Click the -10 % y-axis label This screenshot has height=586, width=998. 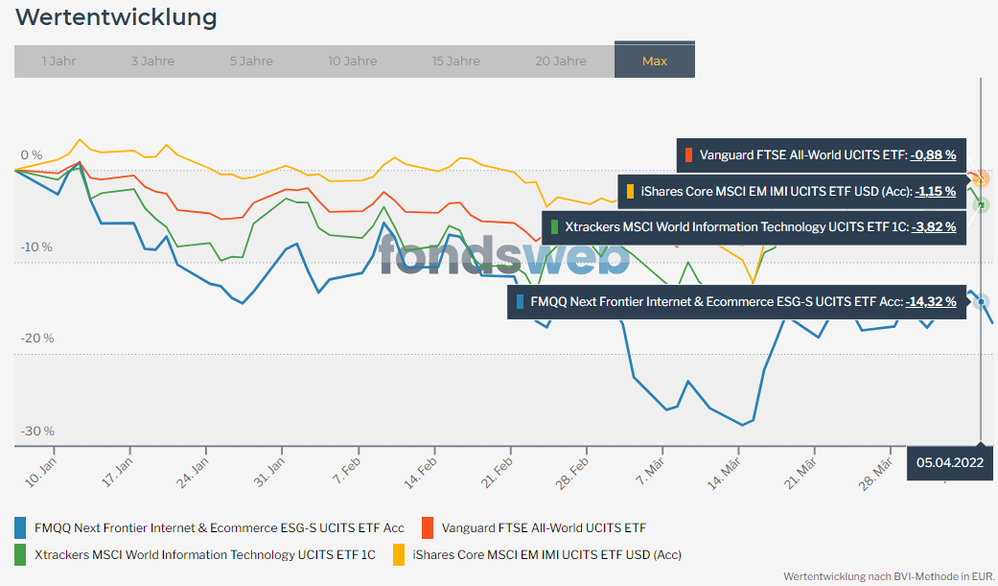[36, 247]
